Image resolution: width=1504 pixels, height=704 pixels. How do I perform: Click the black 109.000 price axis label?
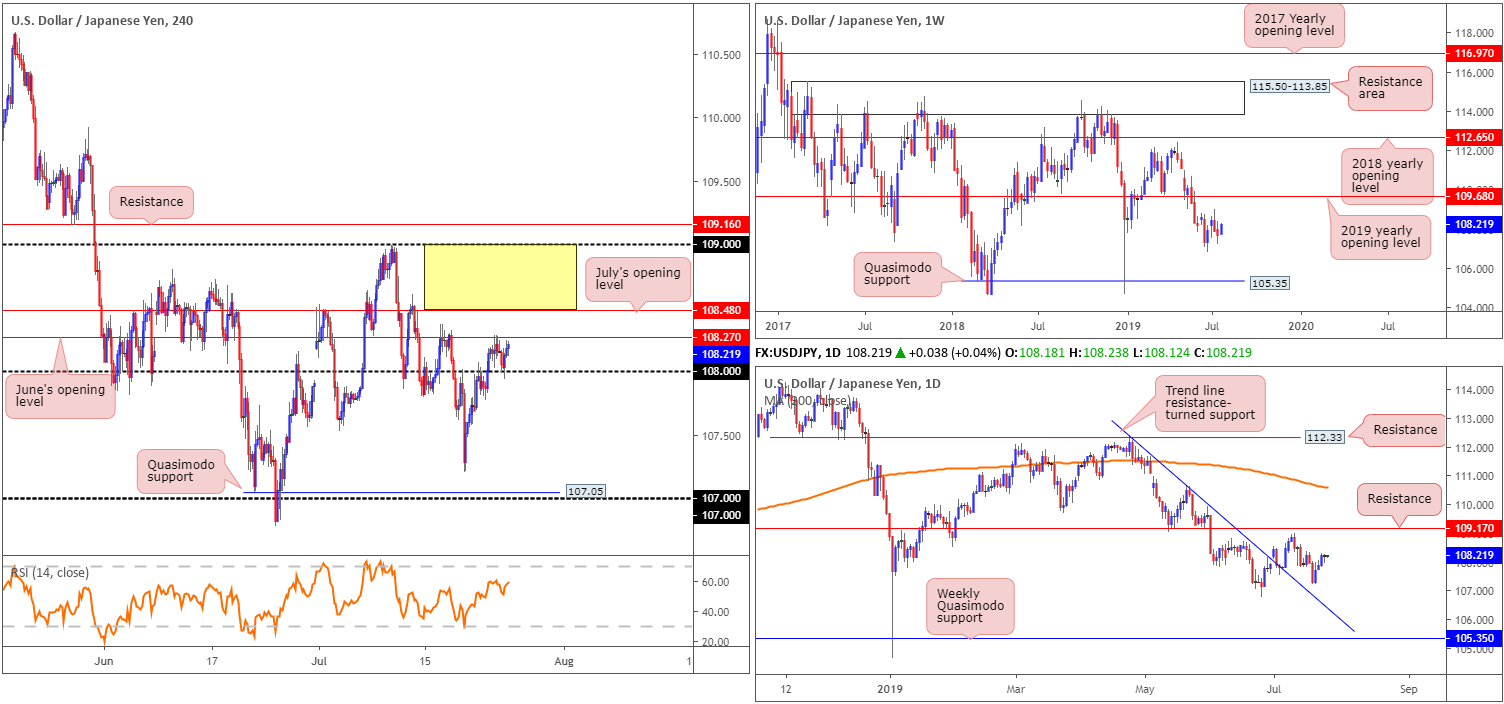point(720,244)
